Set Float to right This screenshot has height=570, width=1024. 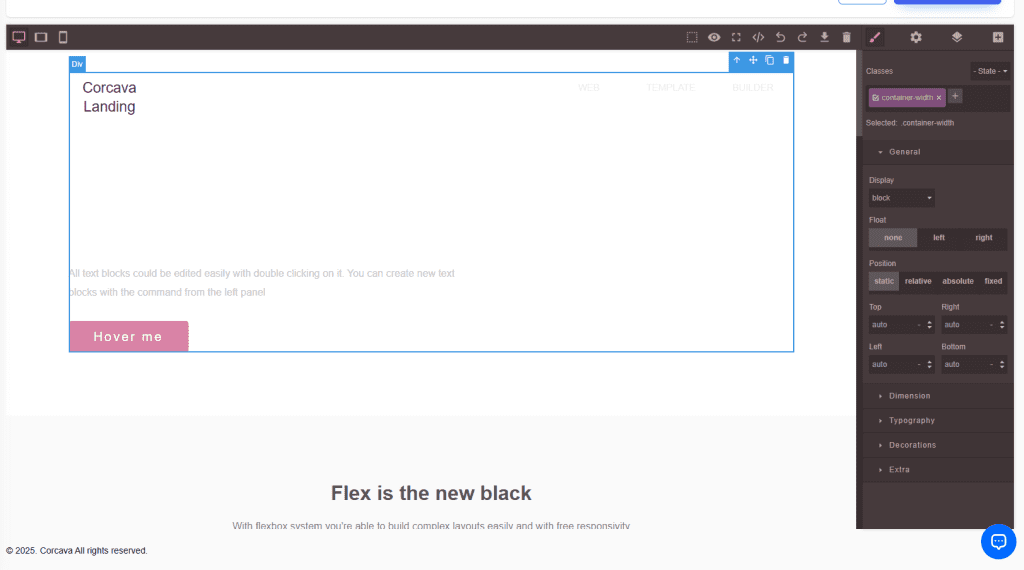[x=984, y=238]
